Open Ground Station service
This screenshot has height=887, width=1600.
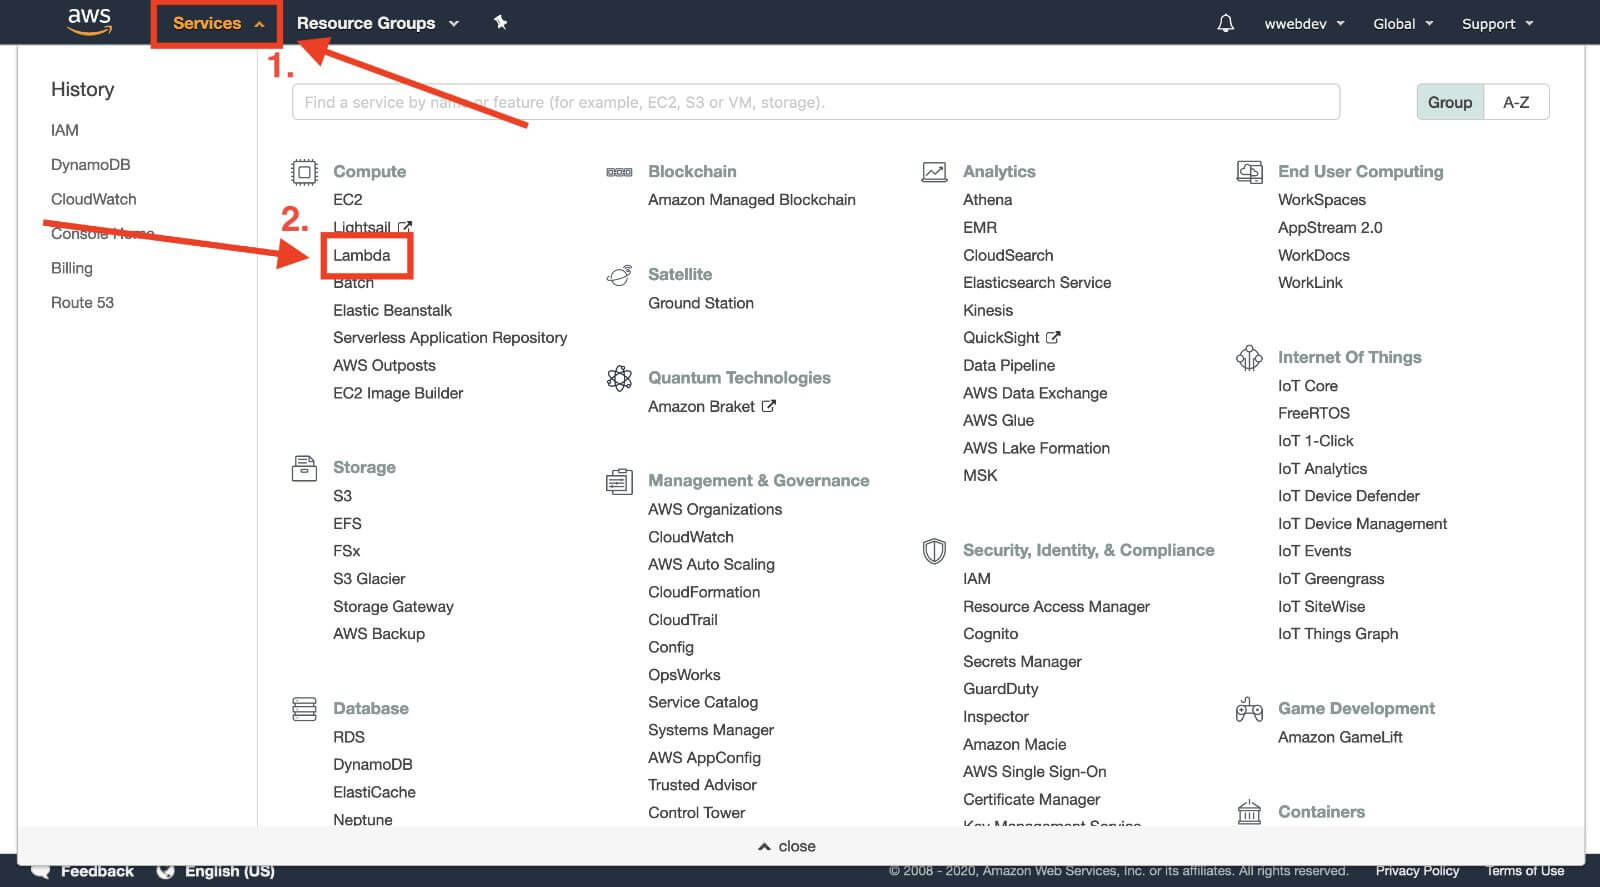point(701,303)
